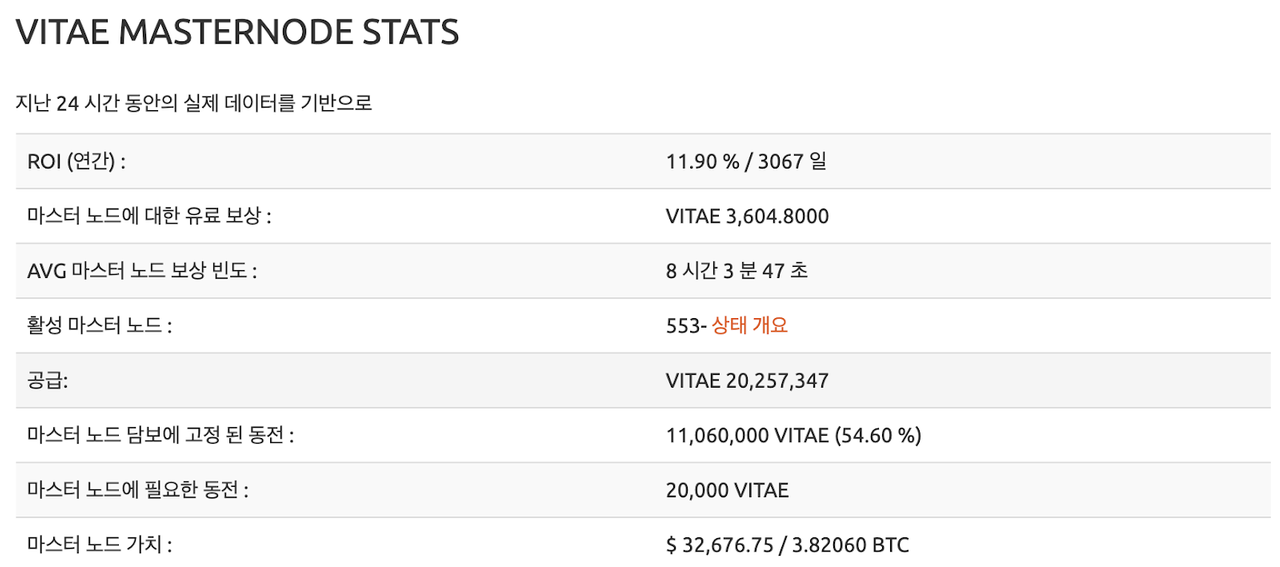Select the 마스터 노드에 대한 유료 보상 label
This screenshot has height=567, width=1280.
coord(149,216)
